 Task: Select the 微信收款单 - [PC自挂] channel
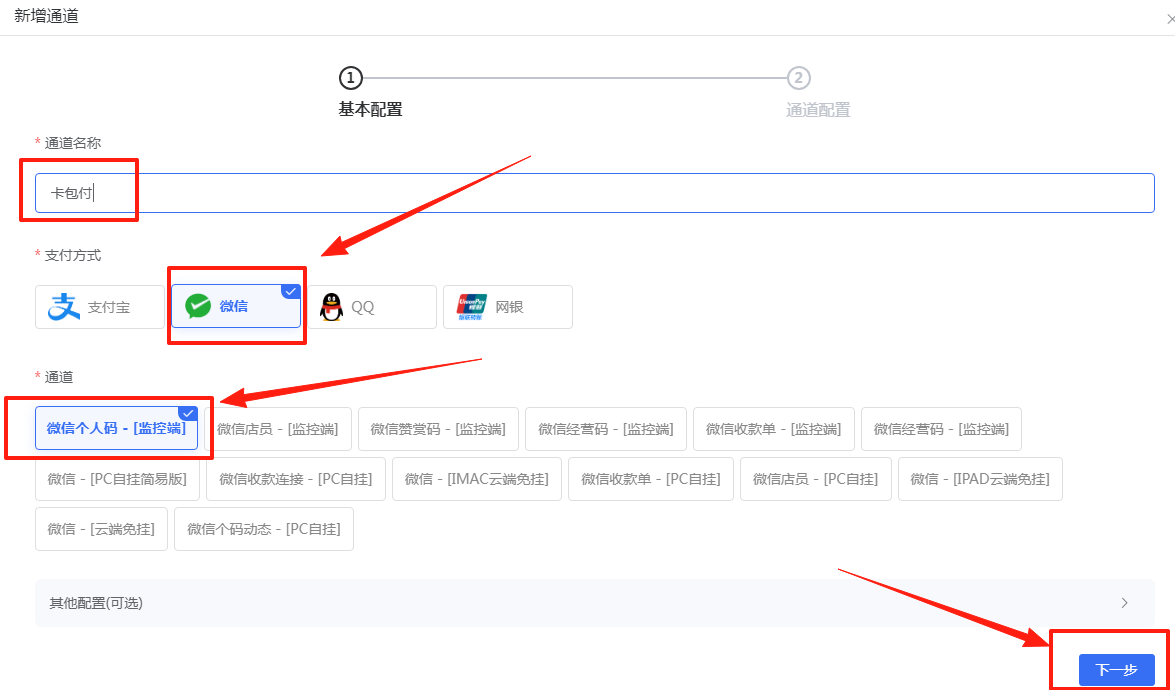tap(650, 478)
